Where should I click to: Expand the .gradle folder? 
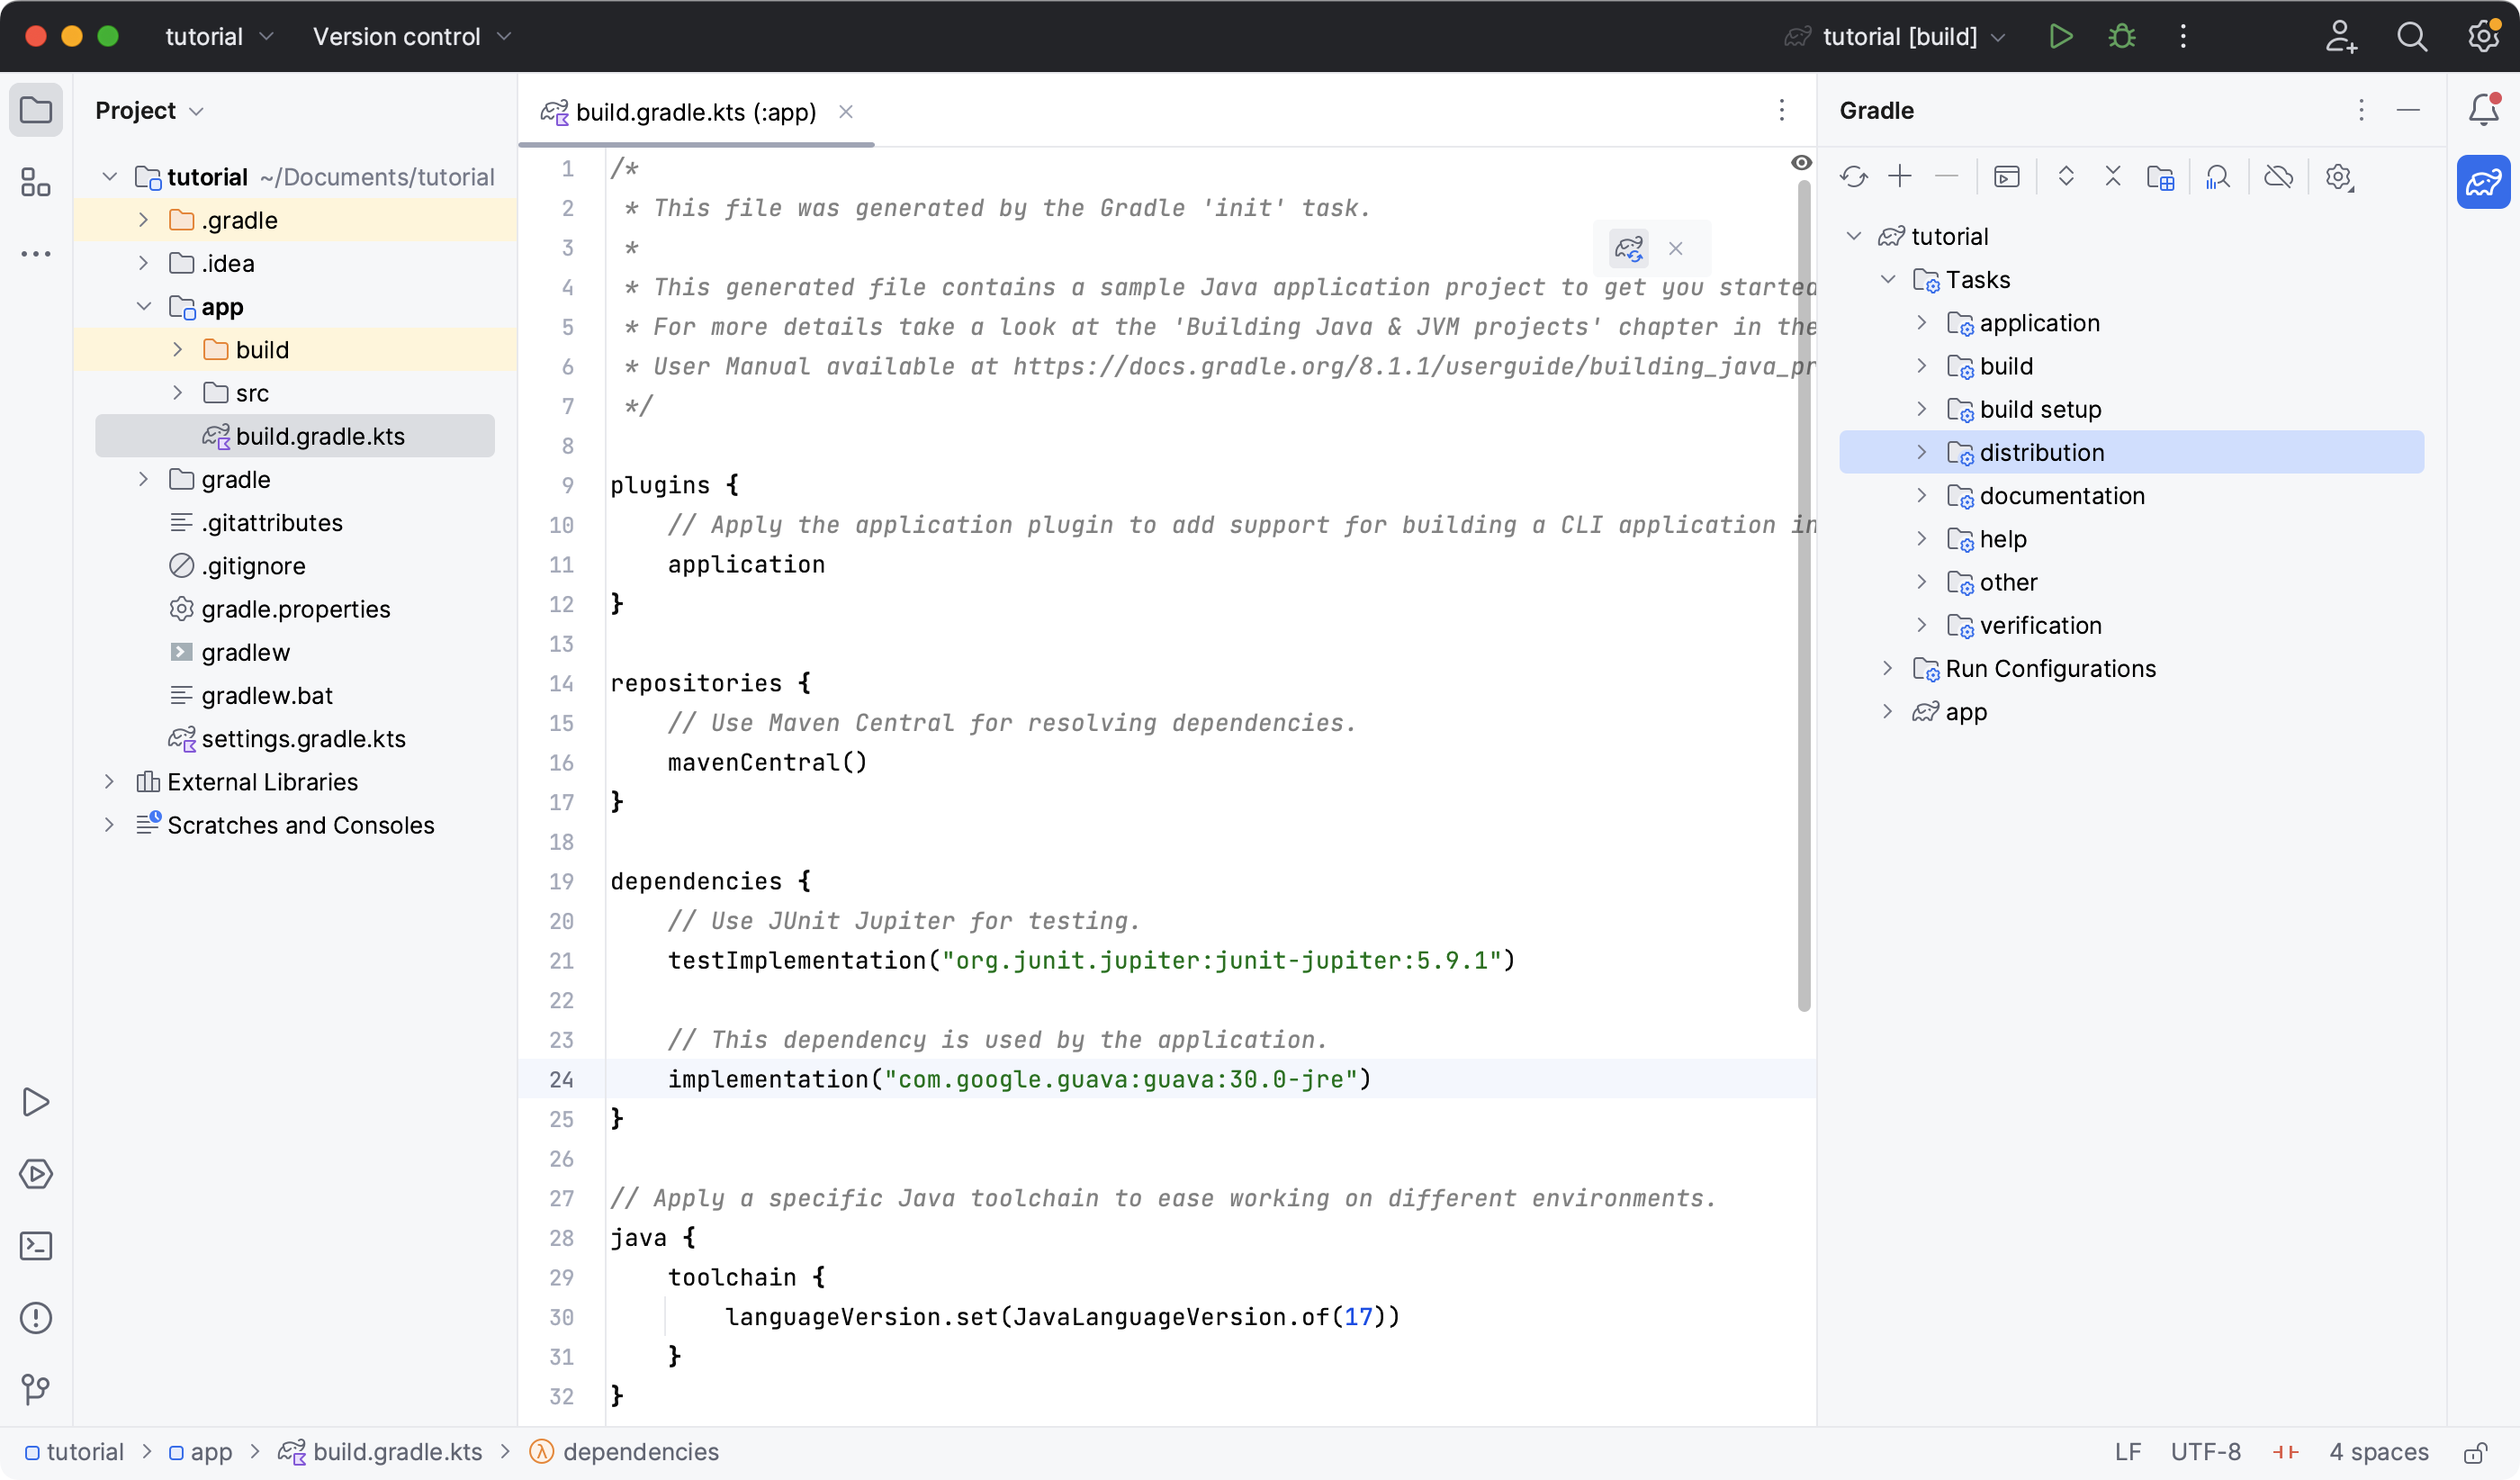tap(144, 220)
